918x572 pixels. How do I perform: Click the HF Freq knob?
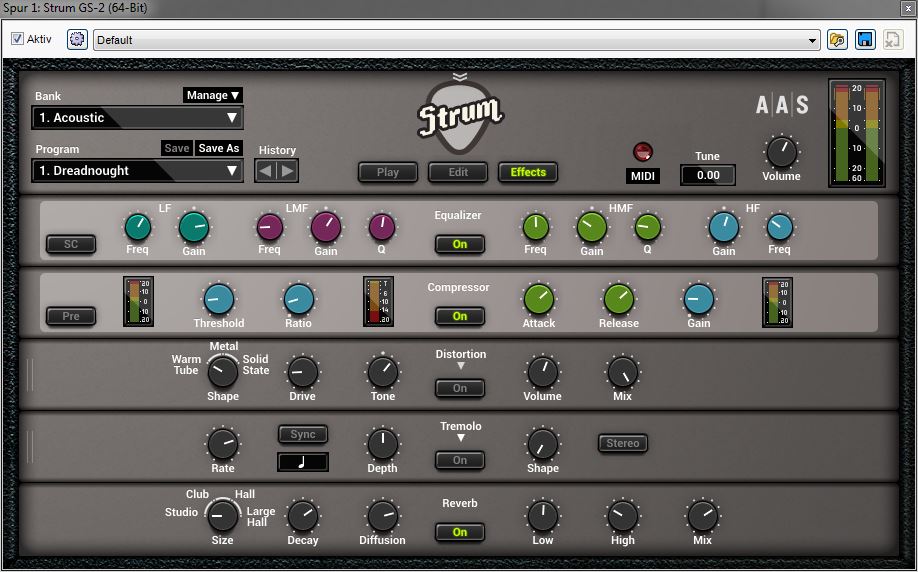pyautogui.click(x=780, y=227)
